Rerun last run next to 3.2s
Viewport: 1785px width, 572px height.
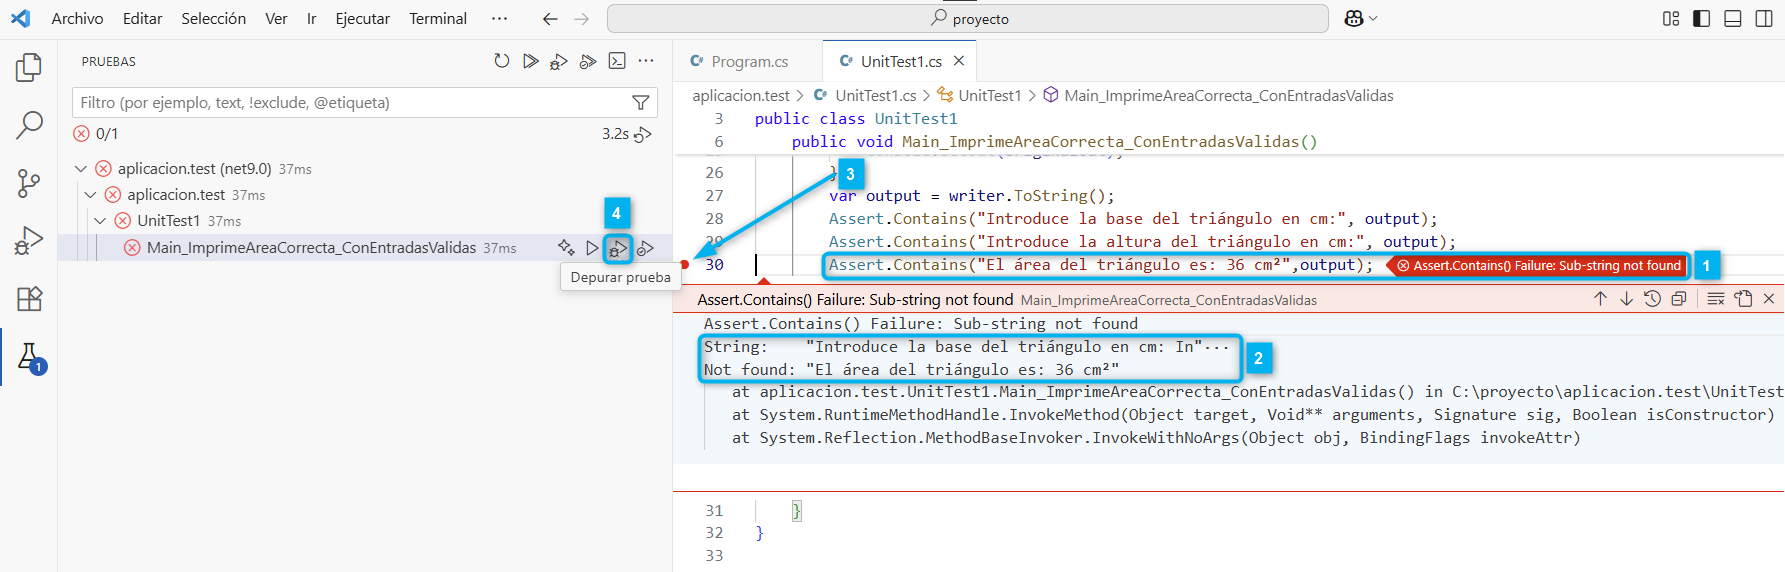pyautogui.click(x=643, y=134)
